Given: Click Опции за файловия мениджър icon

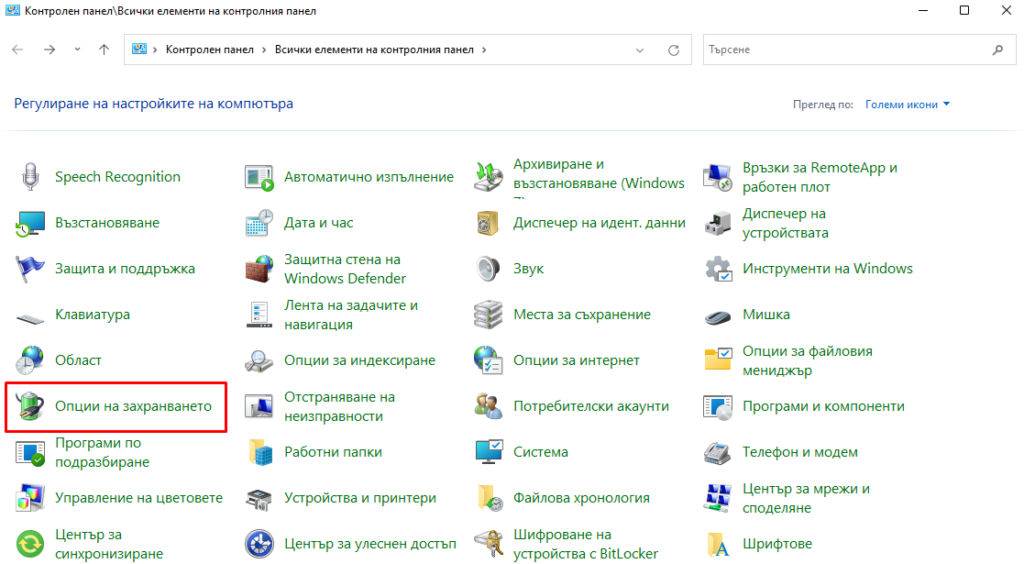Looking at the screenshot, I should 718,360.
